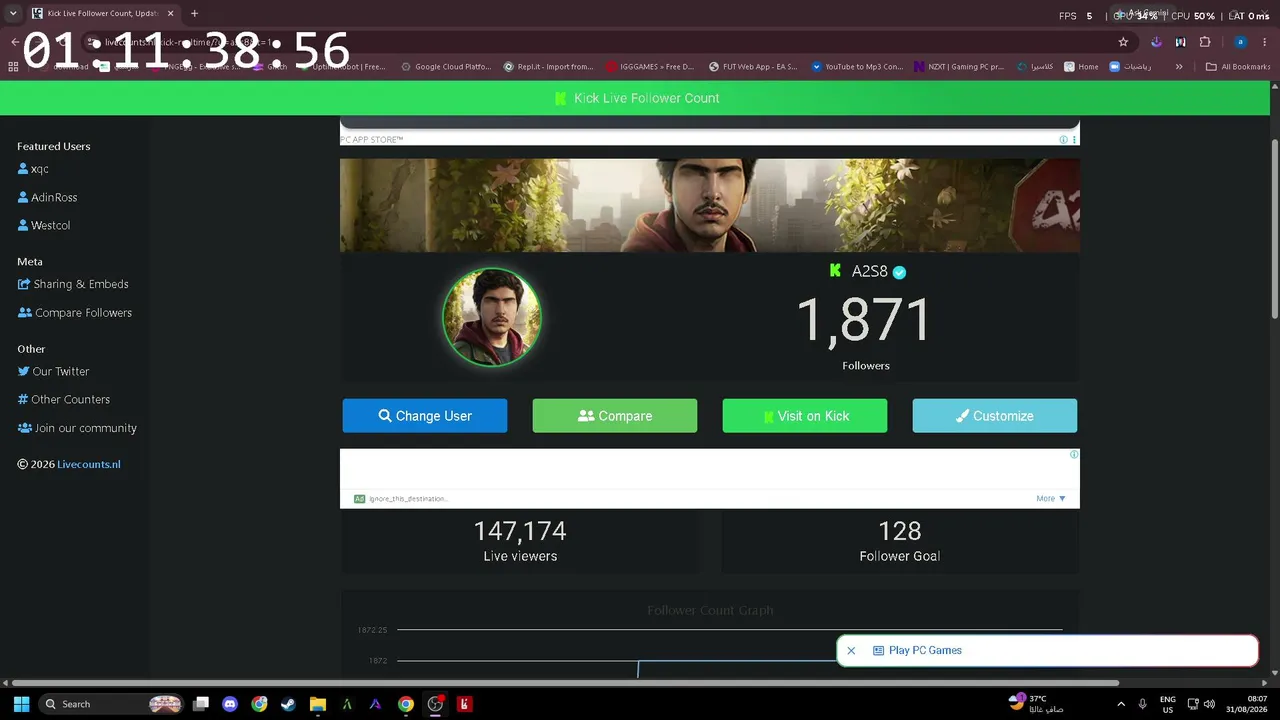
Task: Open the All Bookmarks folder
Action: [1238, 67]
